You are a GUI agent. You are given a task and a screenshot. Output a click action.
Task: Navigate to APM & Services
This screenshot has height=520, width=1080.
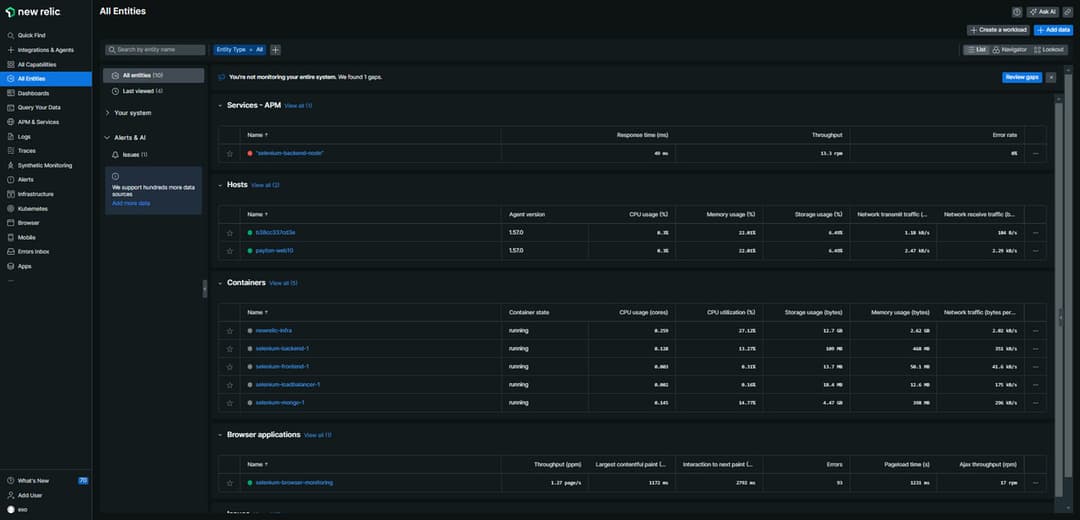[x=45, y=122]
